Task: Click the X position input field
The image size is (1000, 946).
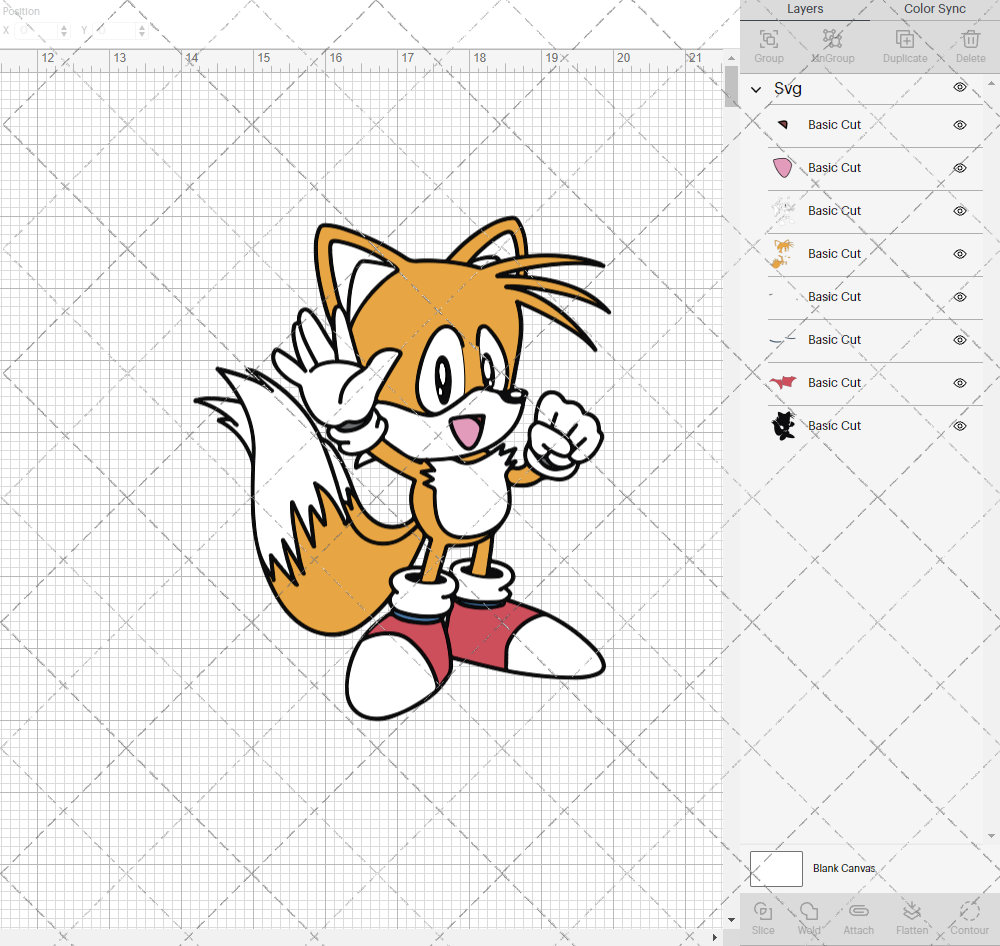Action: tap(38, 30)
